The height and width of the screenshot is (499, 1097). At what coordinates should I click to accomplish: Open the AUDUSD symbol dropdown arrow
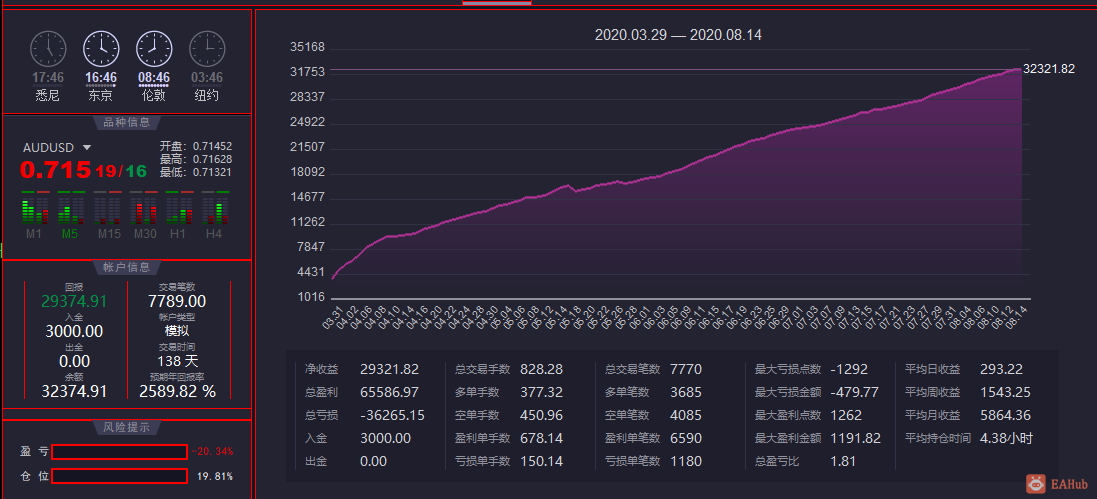tap(87, 148)
